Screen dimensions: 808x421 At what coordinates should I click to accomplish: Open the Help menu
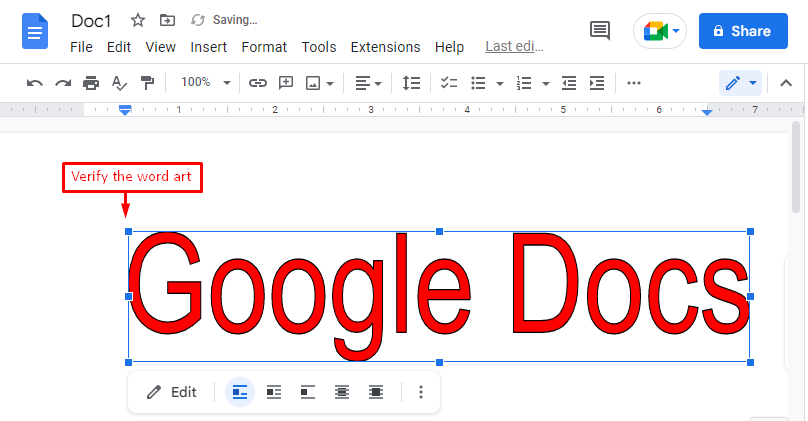(449, 47)
